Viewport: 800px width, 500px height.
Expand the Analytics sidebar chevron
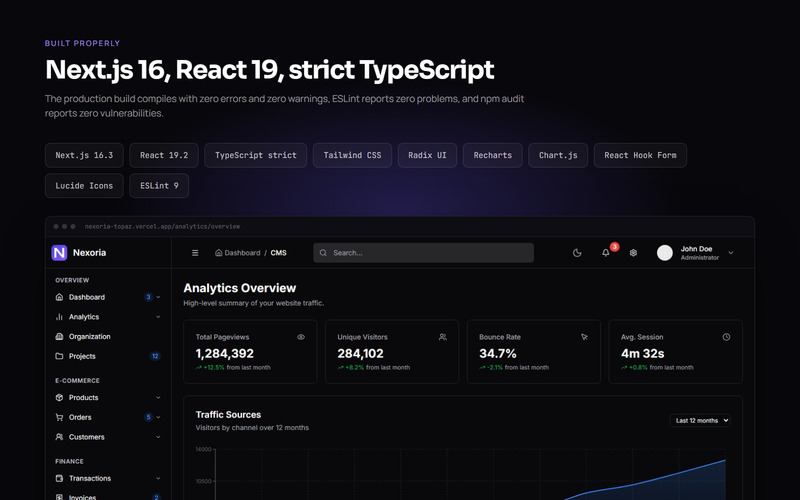pos(158,317)
